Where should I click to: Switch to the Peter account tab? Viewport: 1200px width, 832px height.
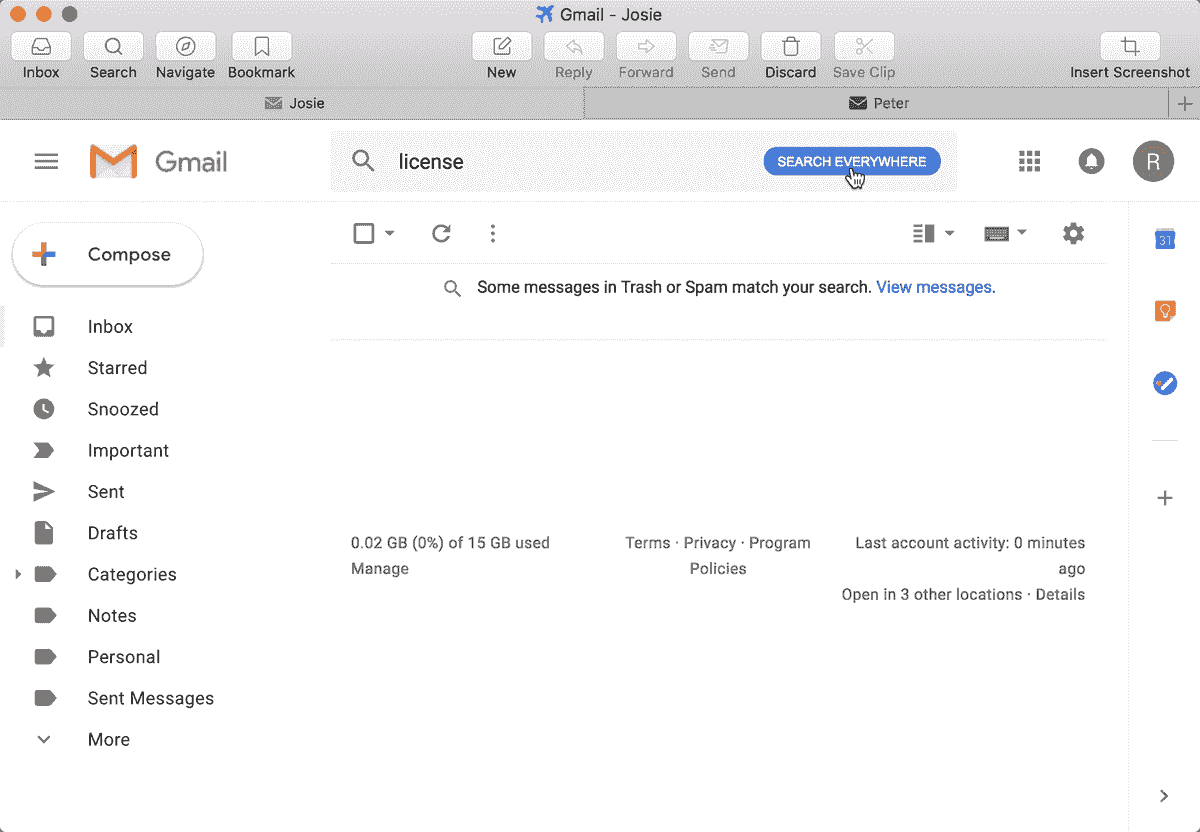pos(878,103)
